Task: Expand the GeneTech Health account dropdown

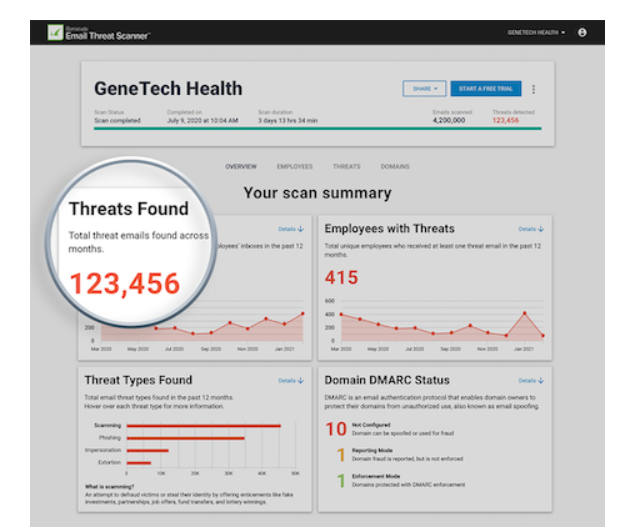Action: [x=536, y=33]
